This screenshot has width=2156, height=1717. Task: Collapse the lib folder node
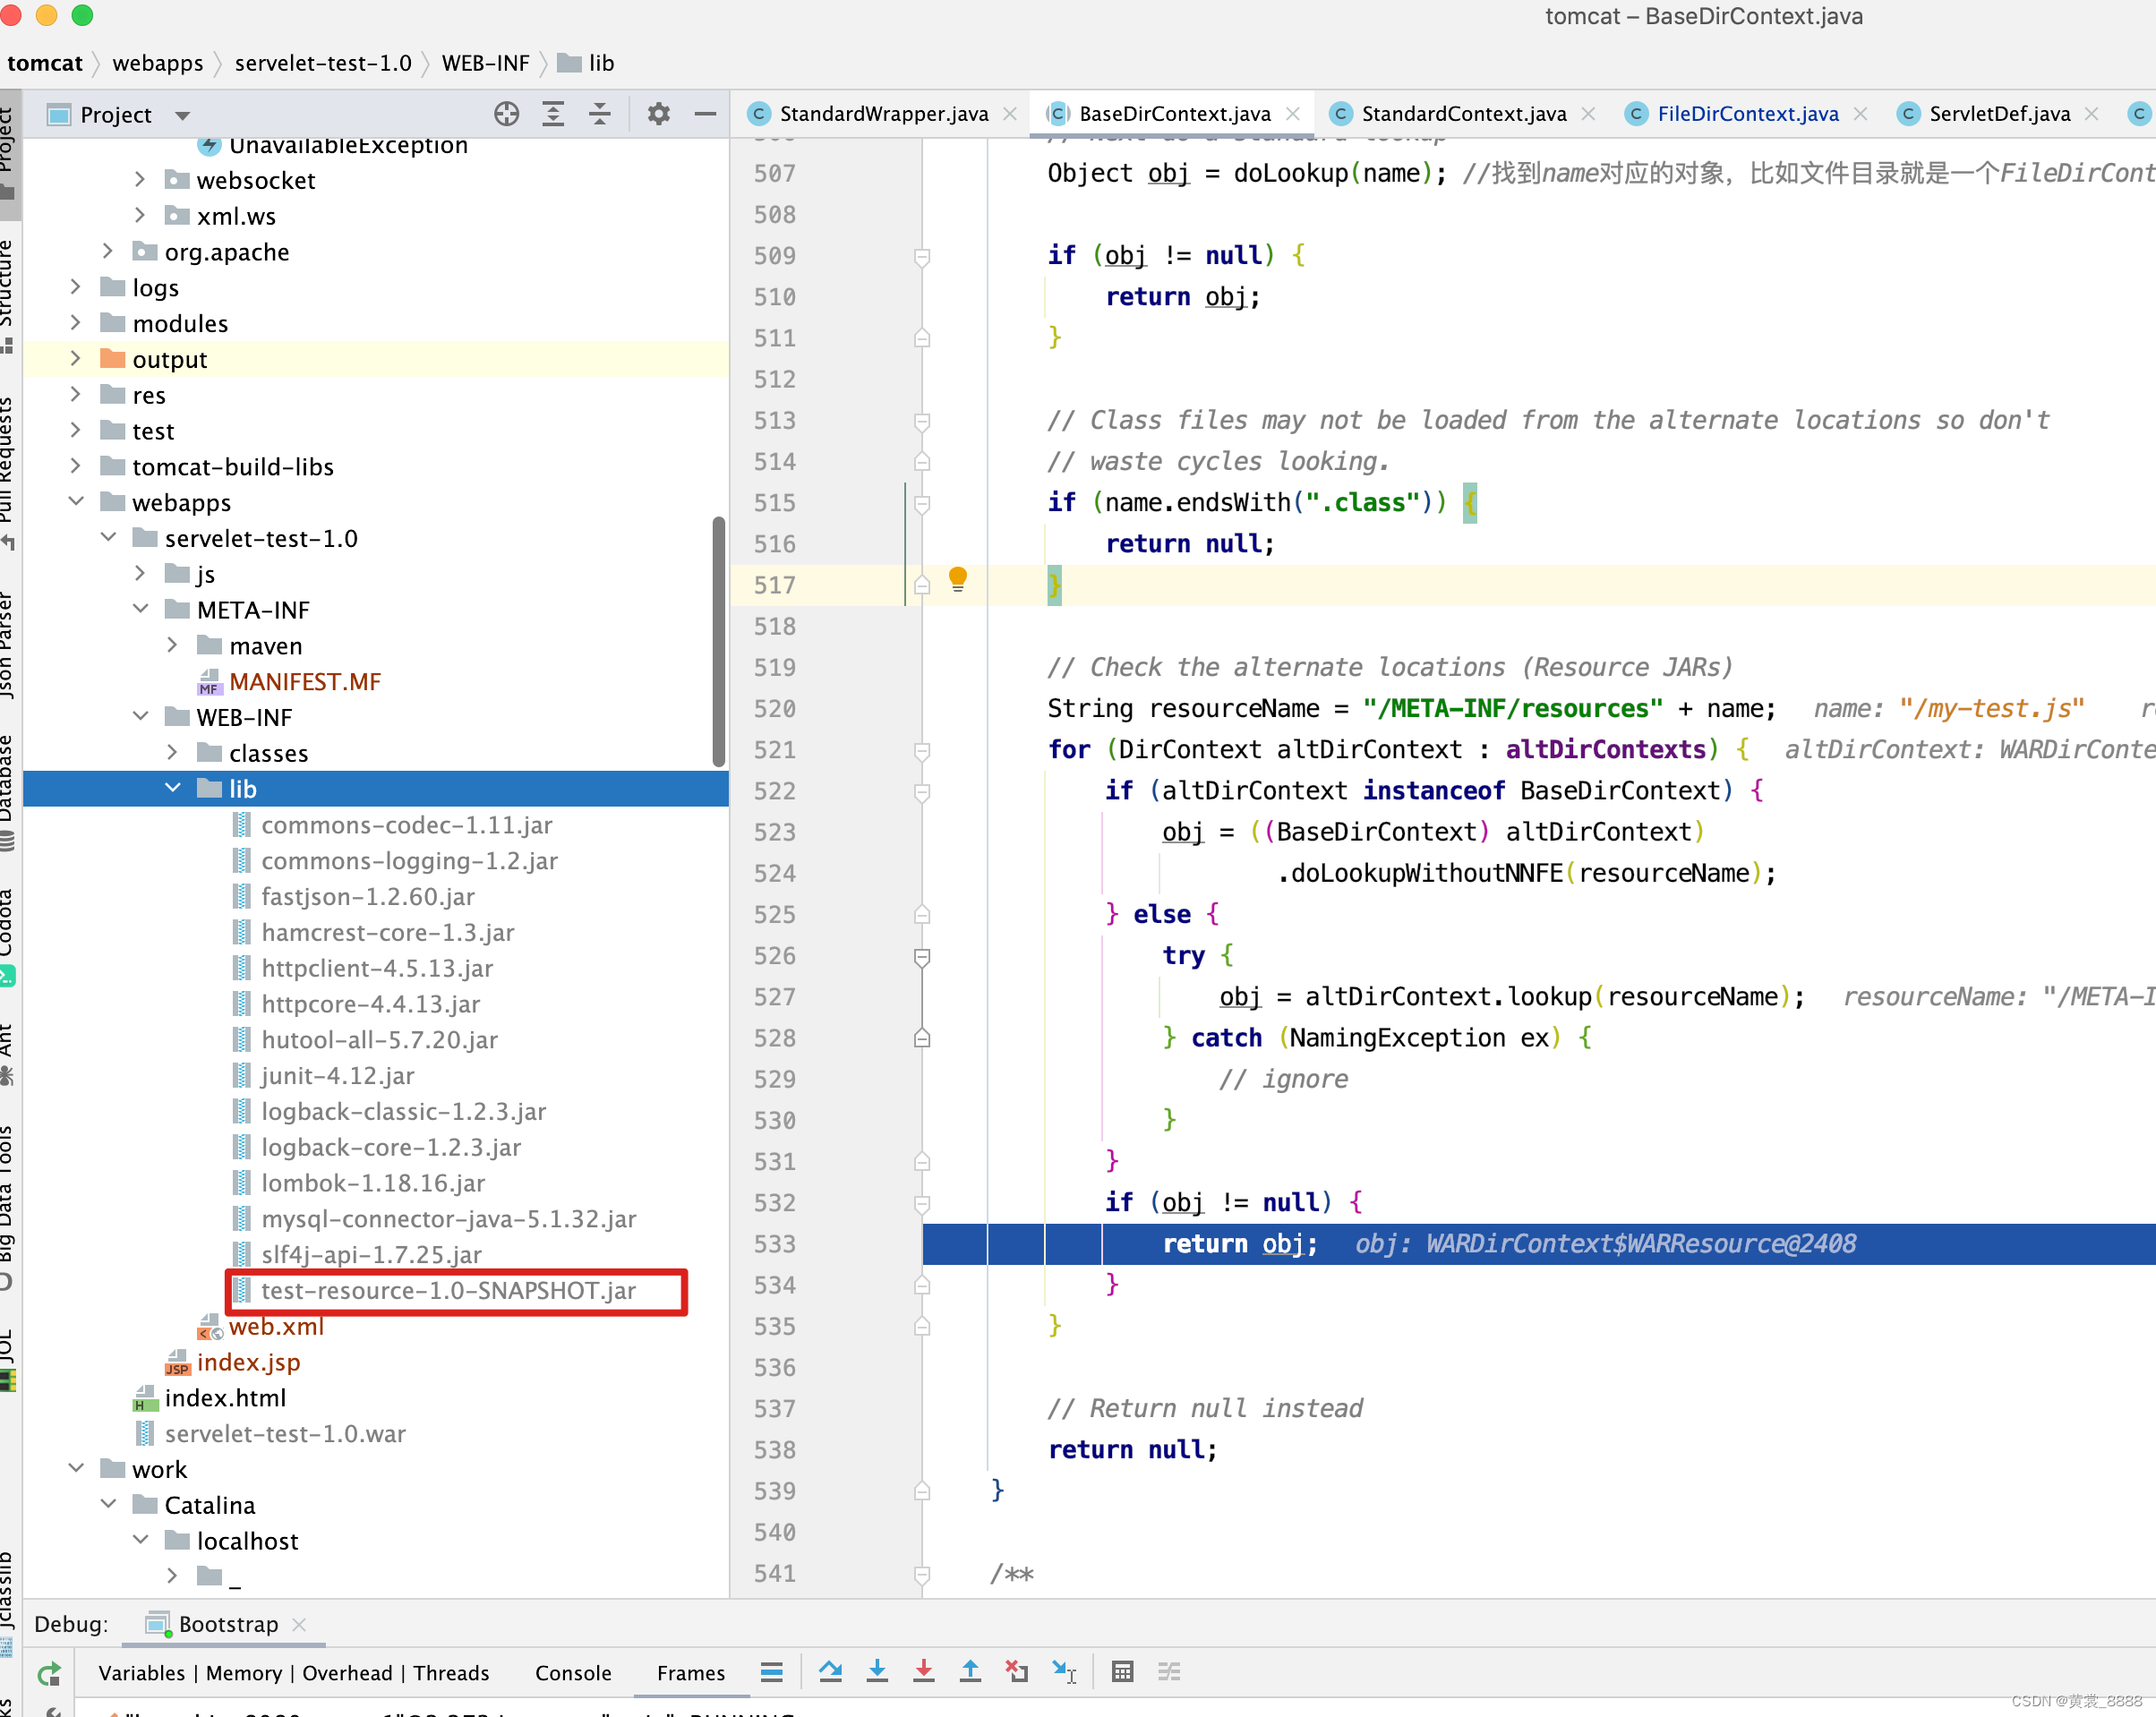(172, 788)
